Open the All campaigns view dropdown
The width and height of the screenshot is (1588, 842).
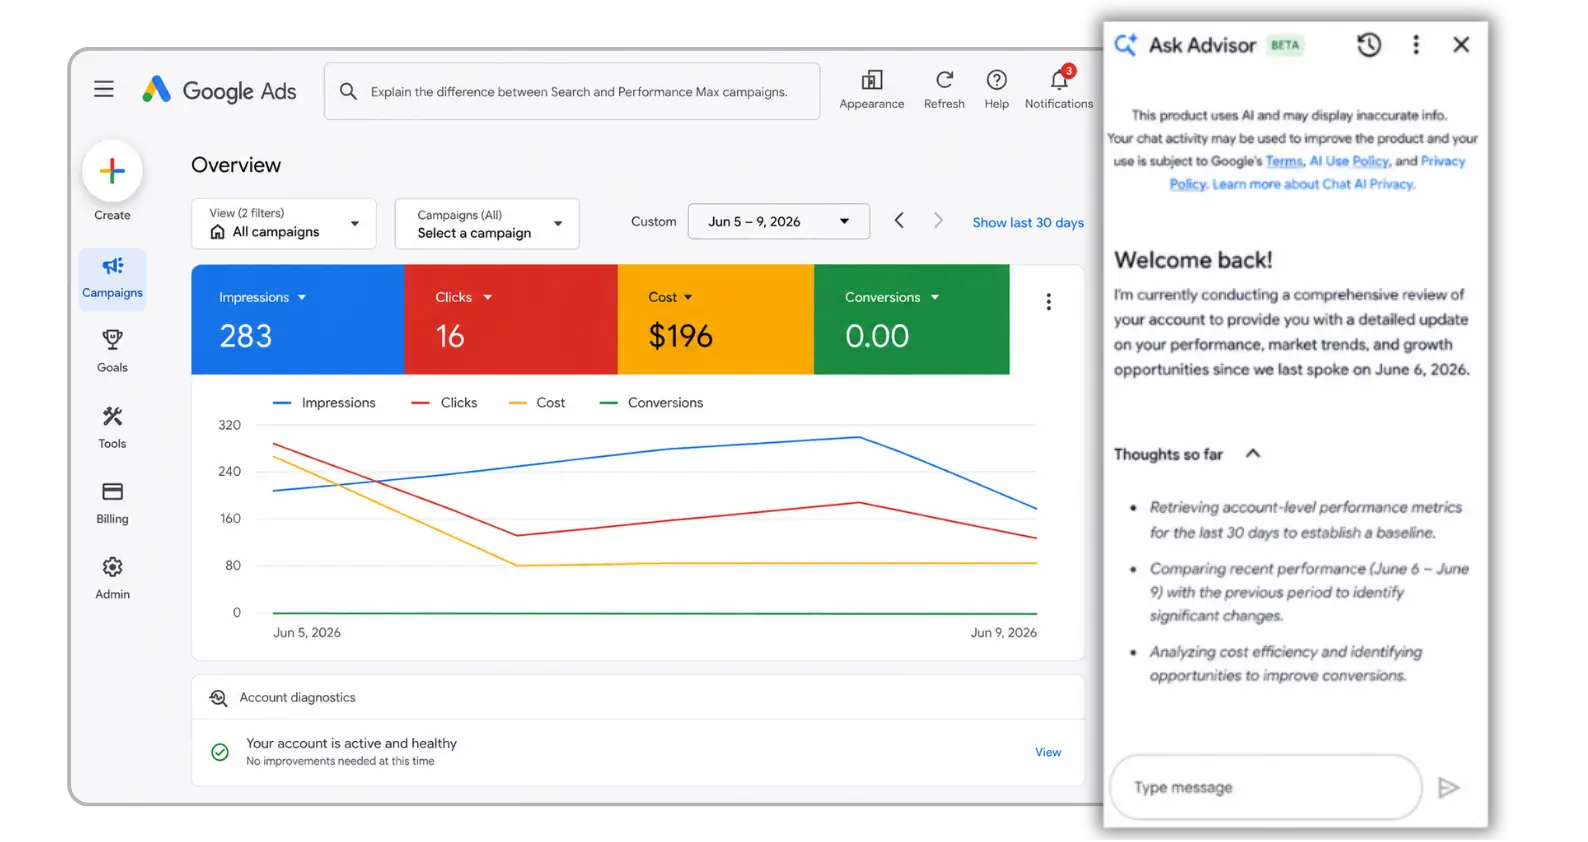pos(284,223)
